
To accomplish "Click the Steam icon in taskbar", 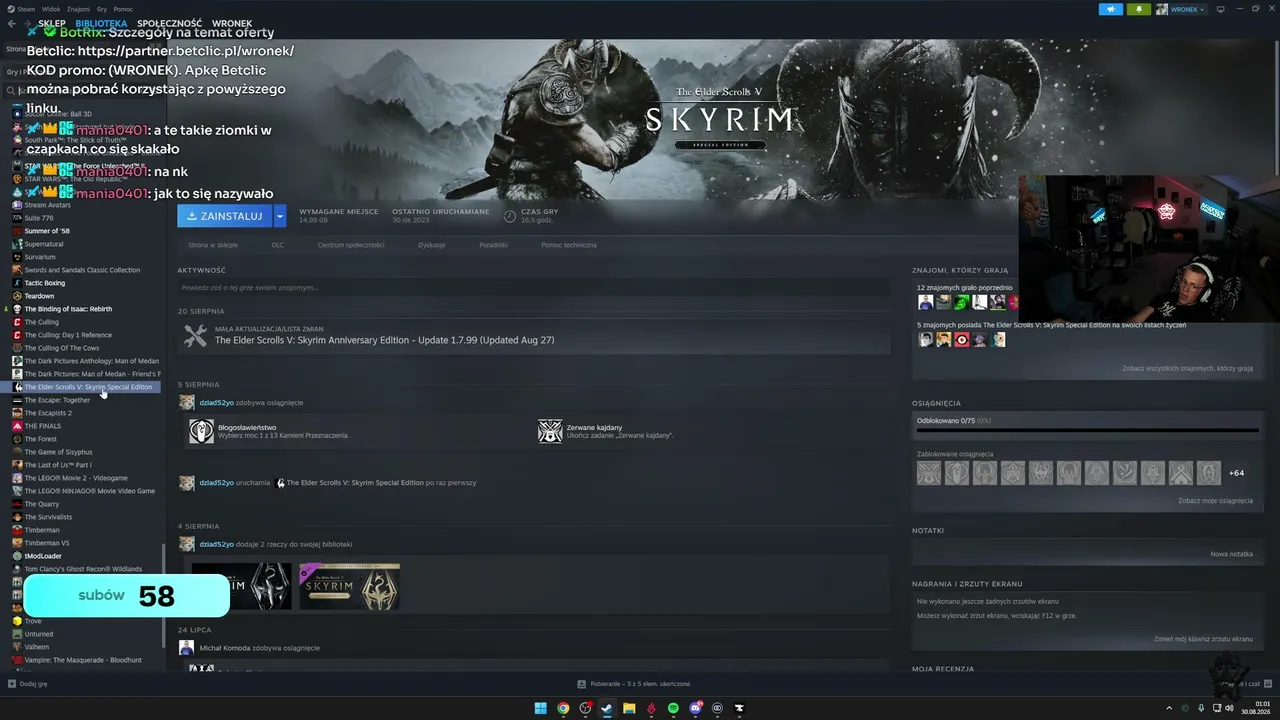I will [x=607, y=708].
